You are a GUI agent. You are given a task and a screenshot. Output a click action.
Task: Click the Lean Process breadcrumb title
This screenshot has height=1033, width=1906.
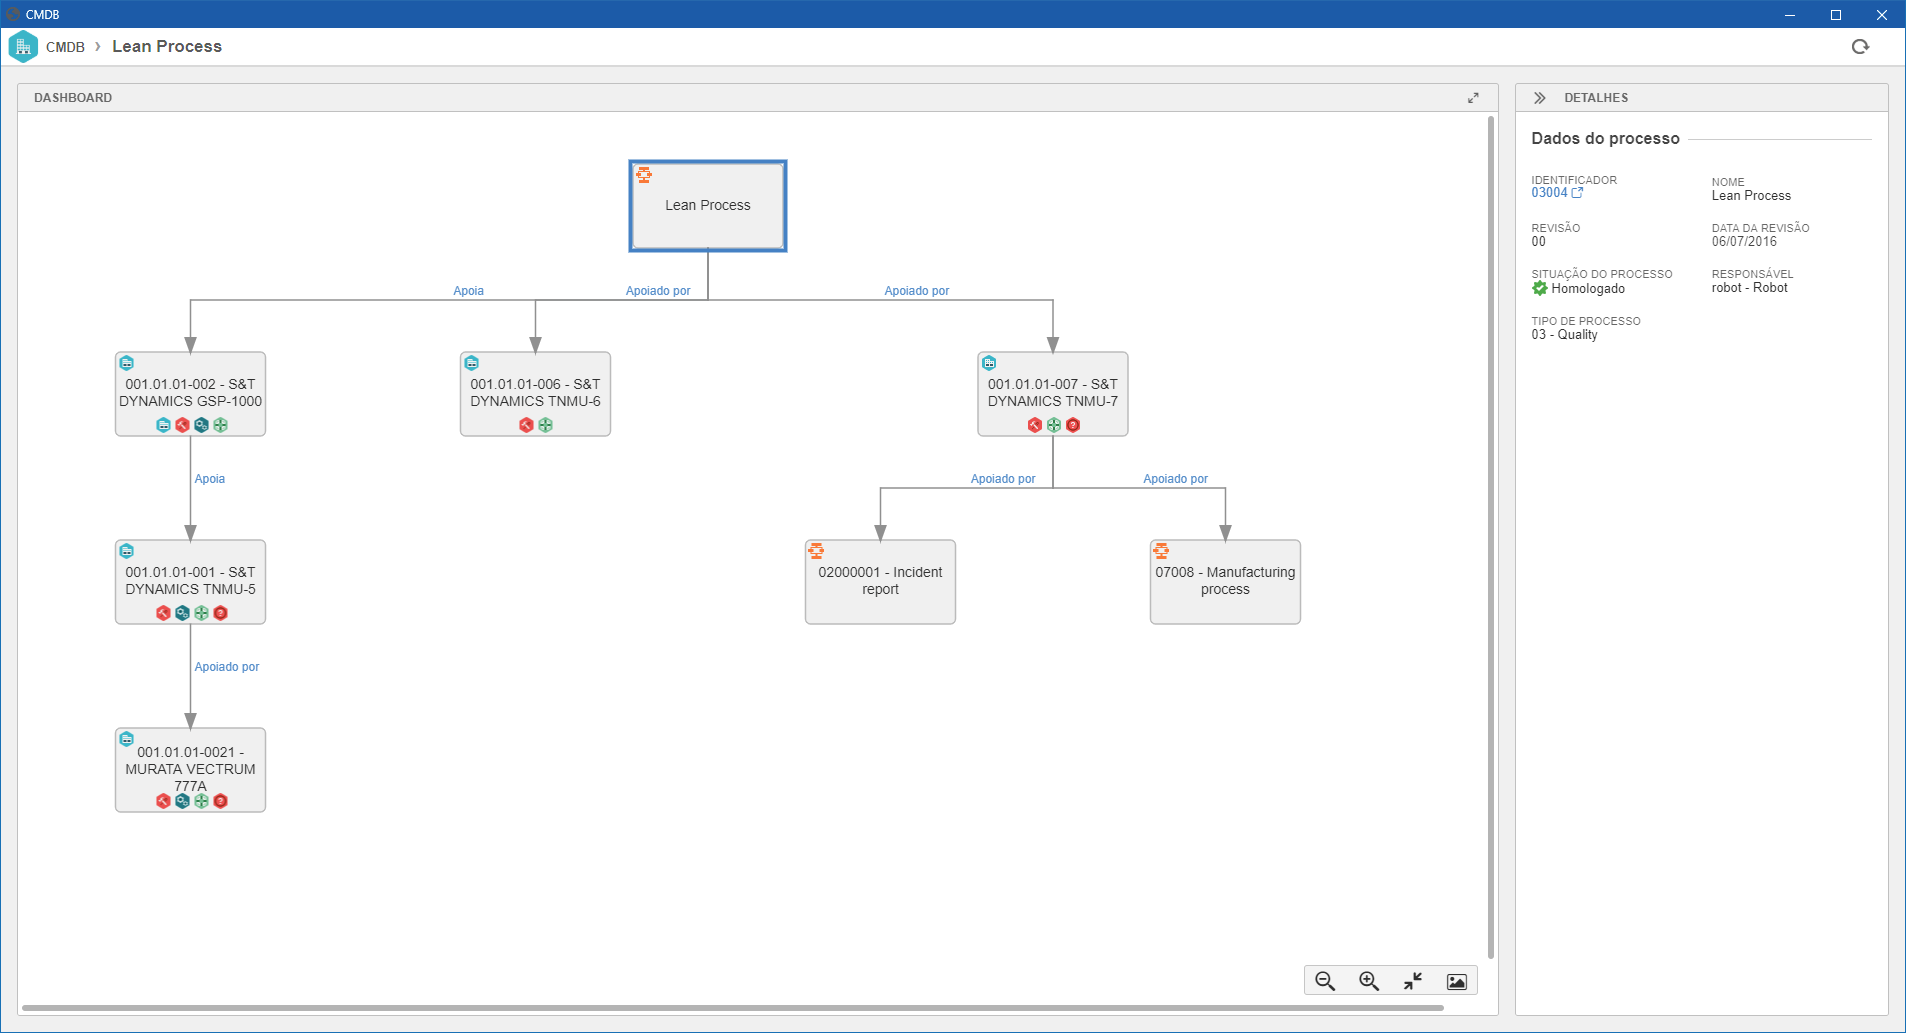[167, 46]
